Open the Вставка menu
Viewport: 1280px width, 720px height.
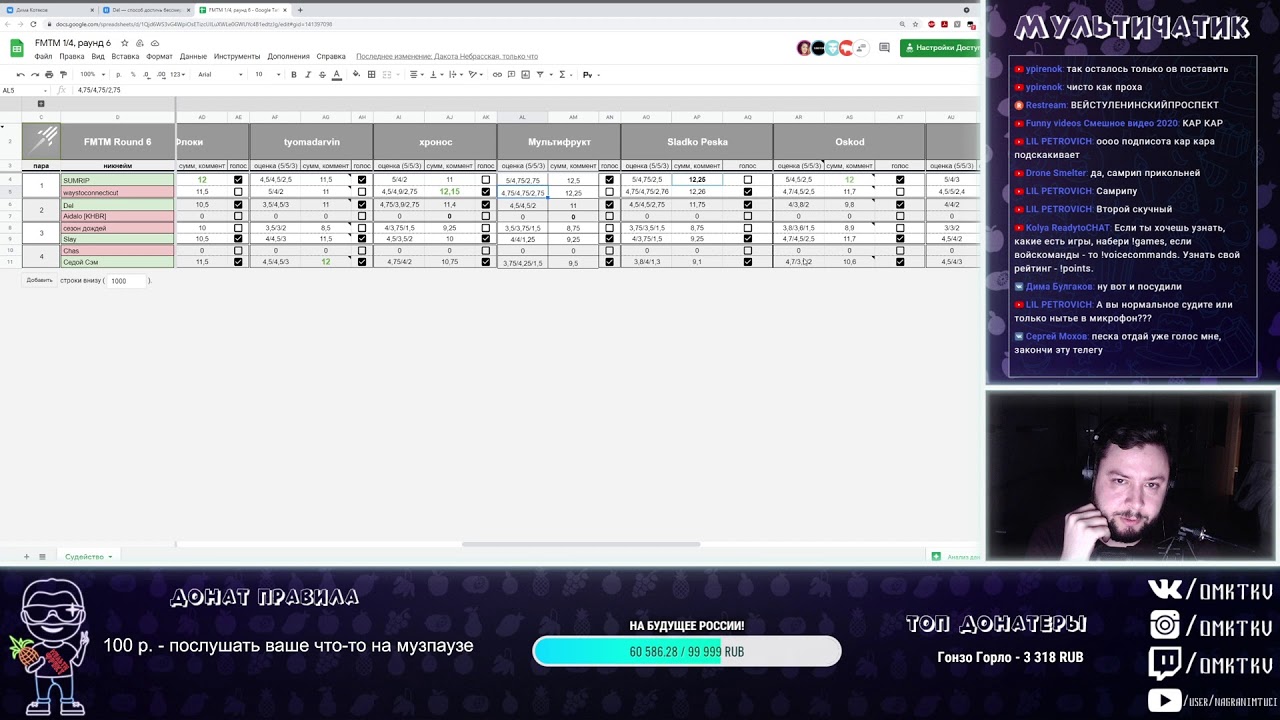[125, 57]
